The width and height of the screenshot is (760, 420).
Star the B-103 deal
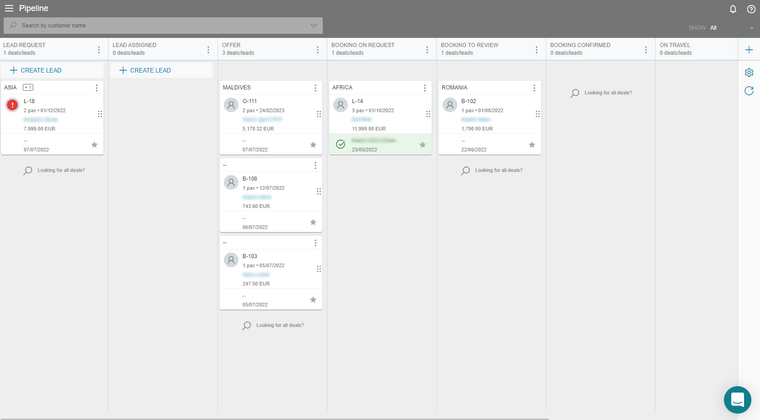click(313, 300)
